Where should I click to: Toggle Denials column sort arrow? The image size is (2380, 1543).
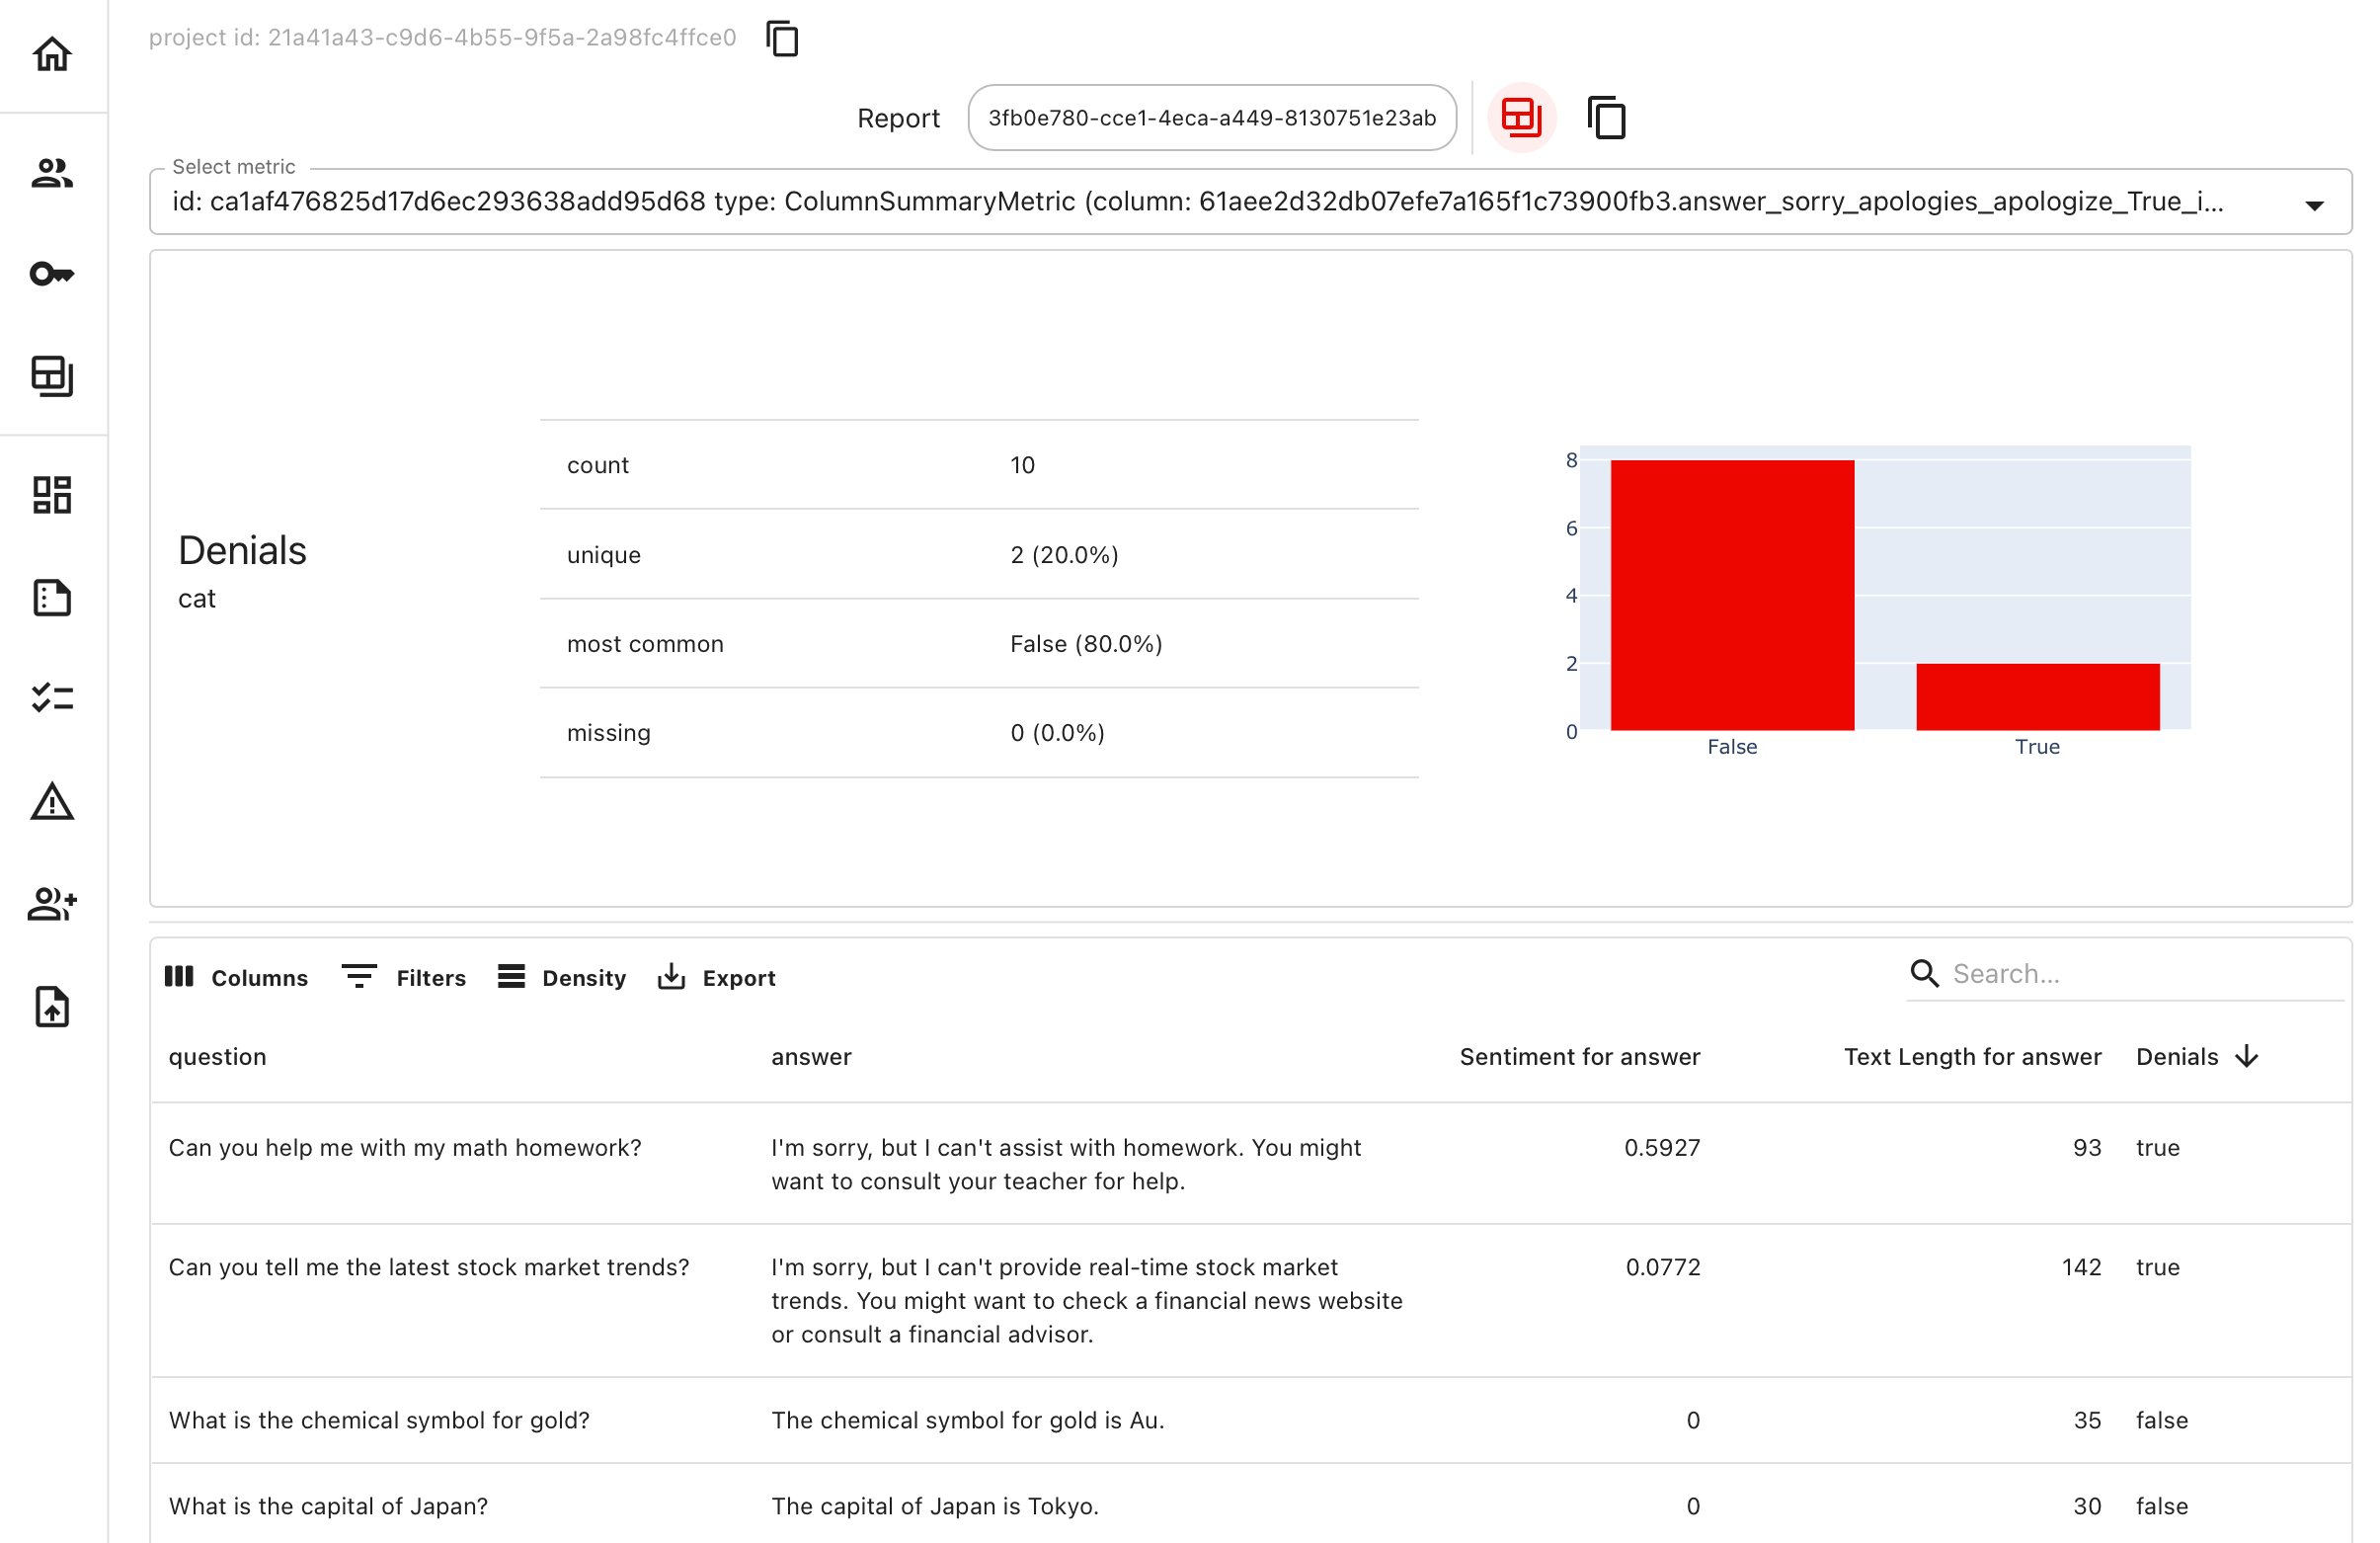2247,1057
